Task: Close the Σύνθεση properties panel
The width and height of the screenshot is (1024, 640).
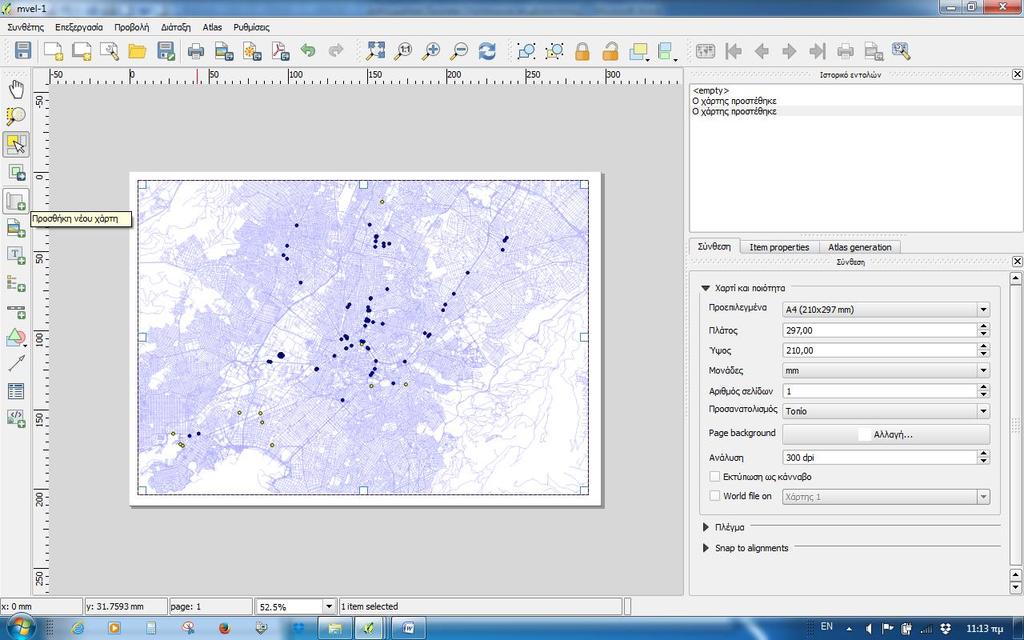Action: click(x=1017, y=261)
